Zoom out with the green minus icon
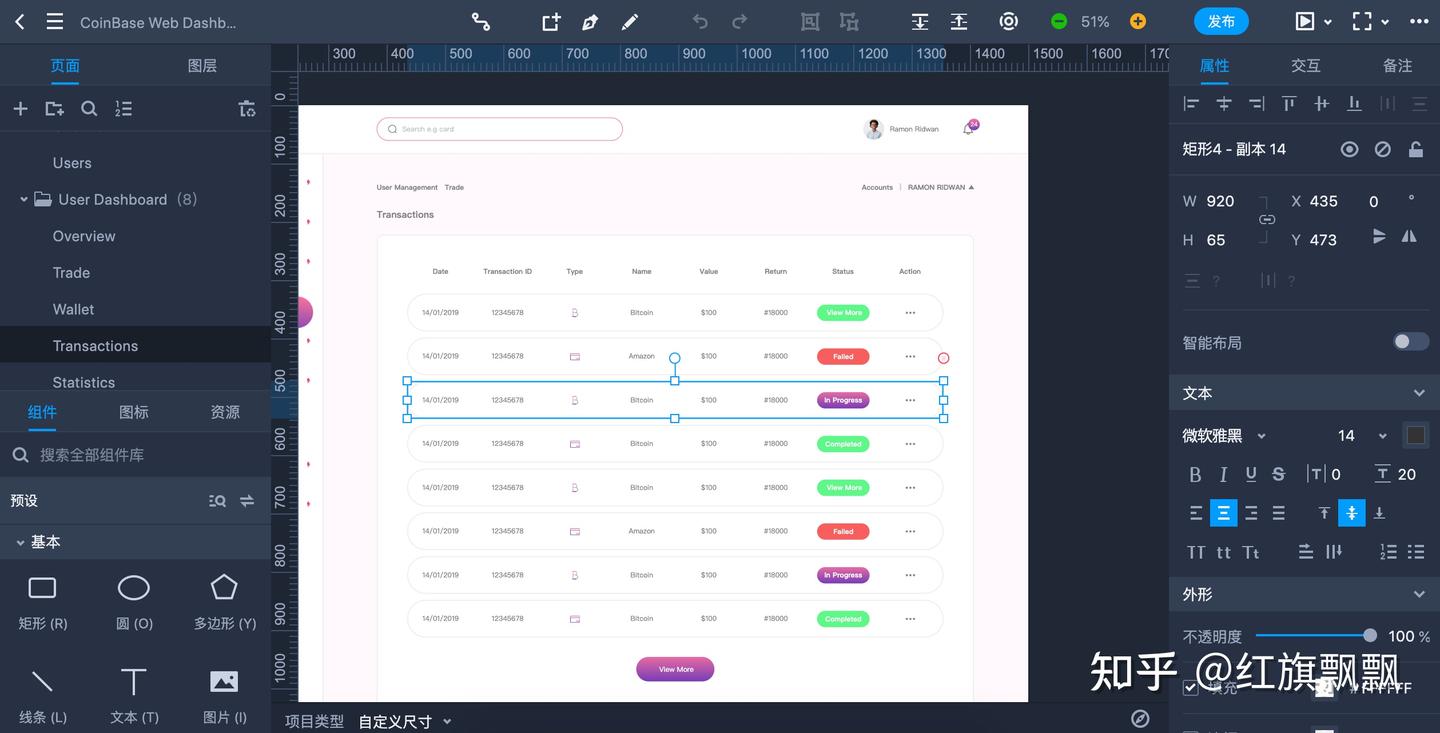 point(1059,21)
